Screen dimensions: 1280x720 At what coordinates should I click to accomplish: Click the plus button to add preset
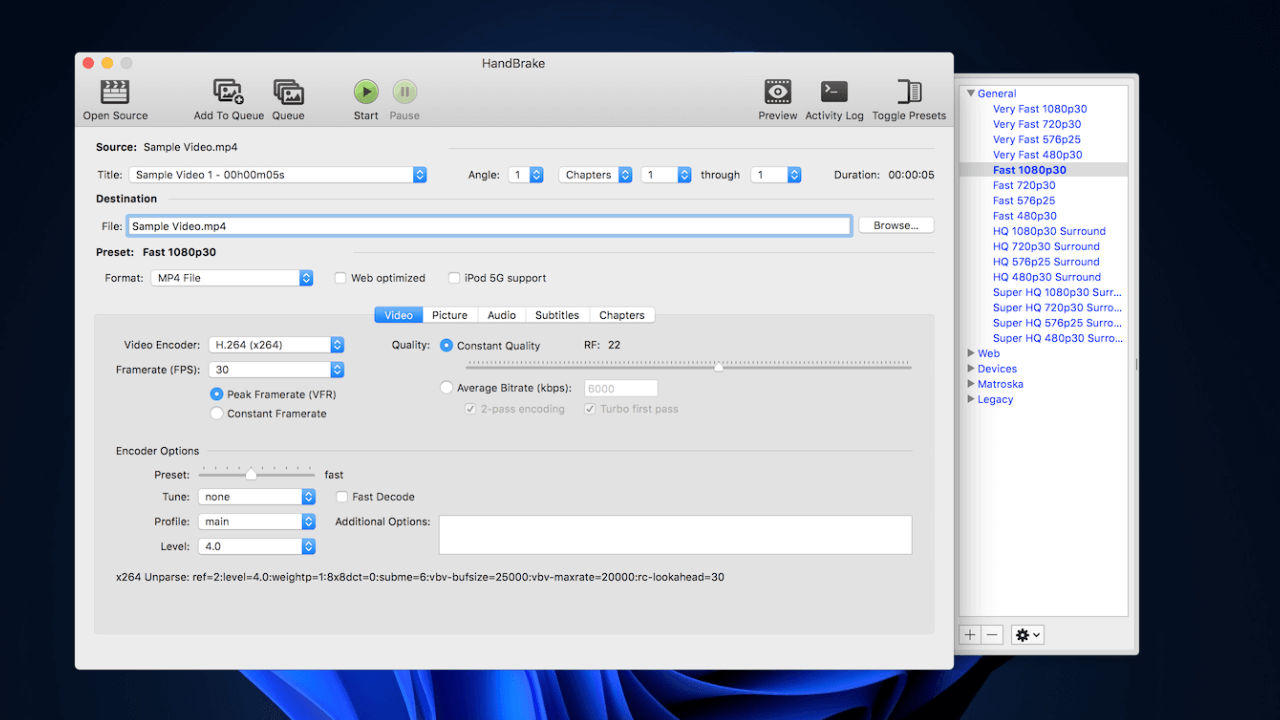[970, 635]
